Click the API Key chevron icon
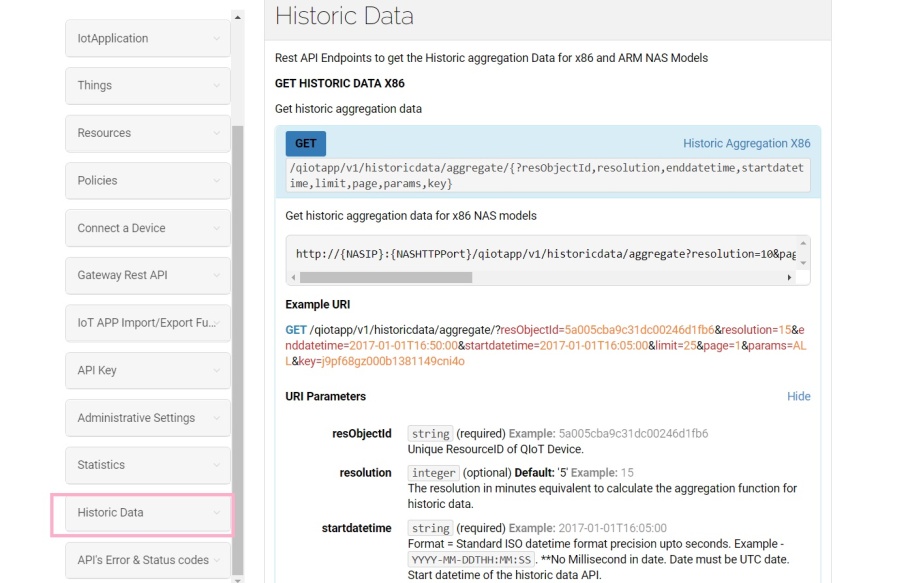The width and height of the screenshot is (908, 583). coord(216,371)
